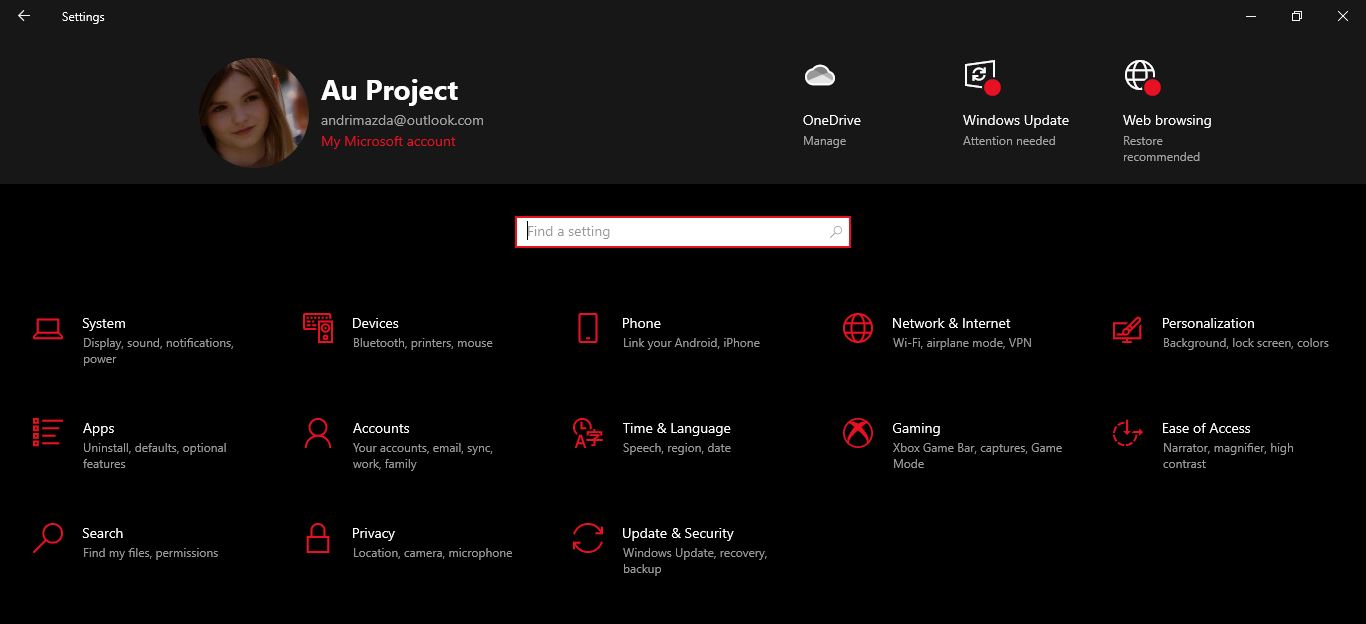
Task: Click 'Find my files, permissions' text
Action: pos(150,553)
